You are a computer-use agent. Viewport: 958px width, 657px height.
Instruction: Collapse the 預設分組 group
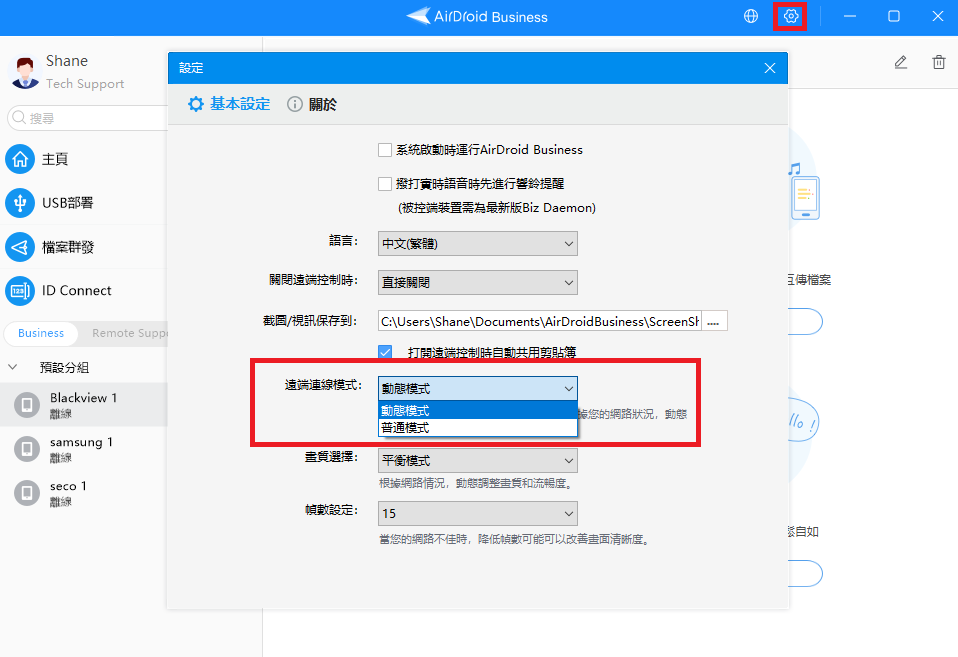(13, 367)
